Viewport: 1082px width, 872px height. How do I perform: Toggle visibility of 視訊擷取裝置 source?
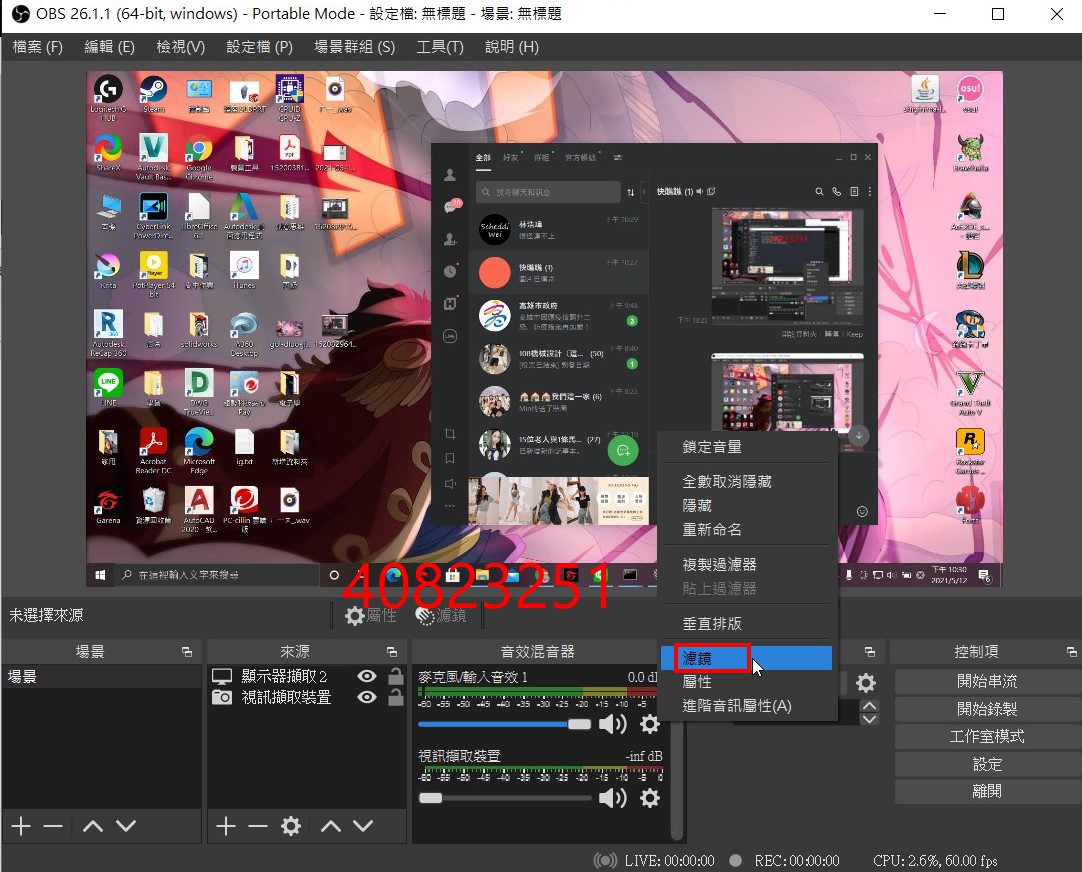[x=367, y=697]
